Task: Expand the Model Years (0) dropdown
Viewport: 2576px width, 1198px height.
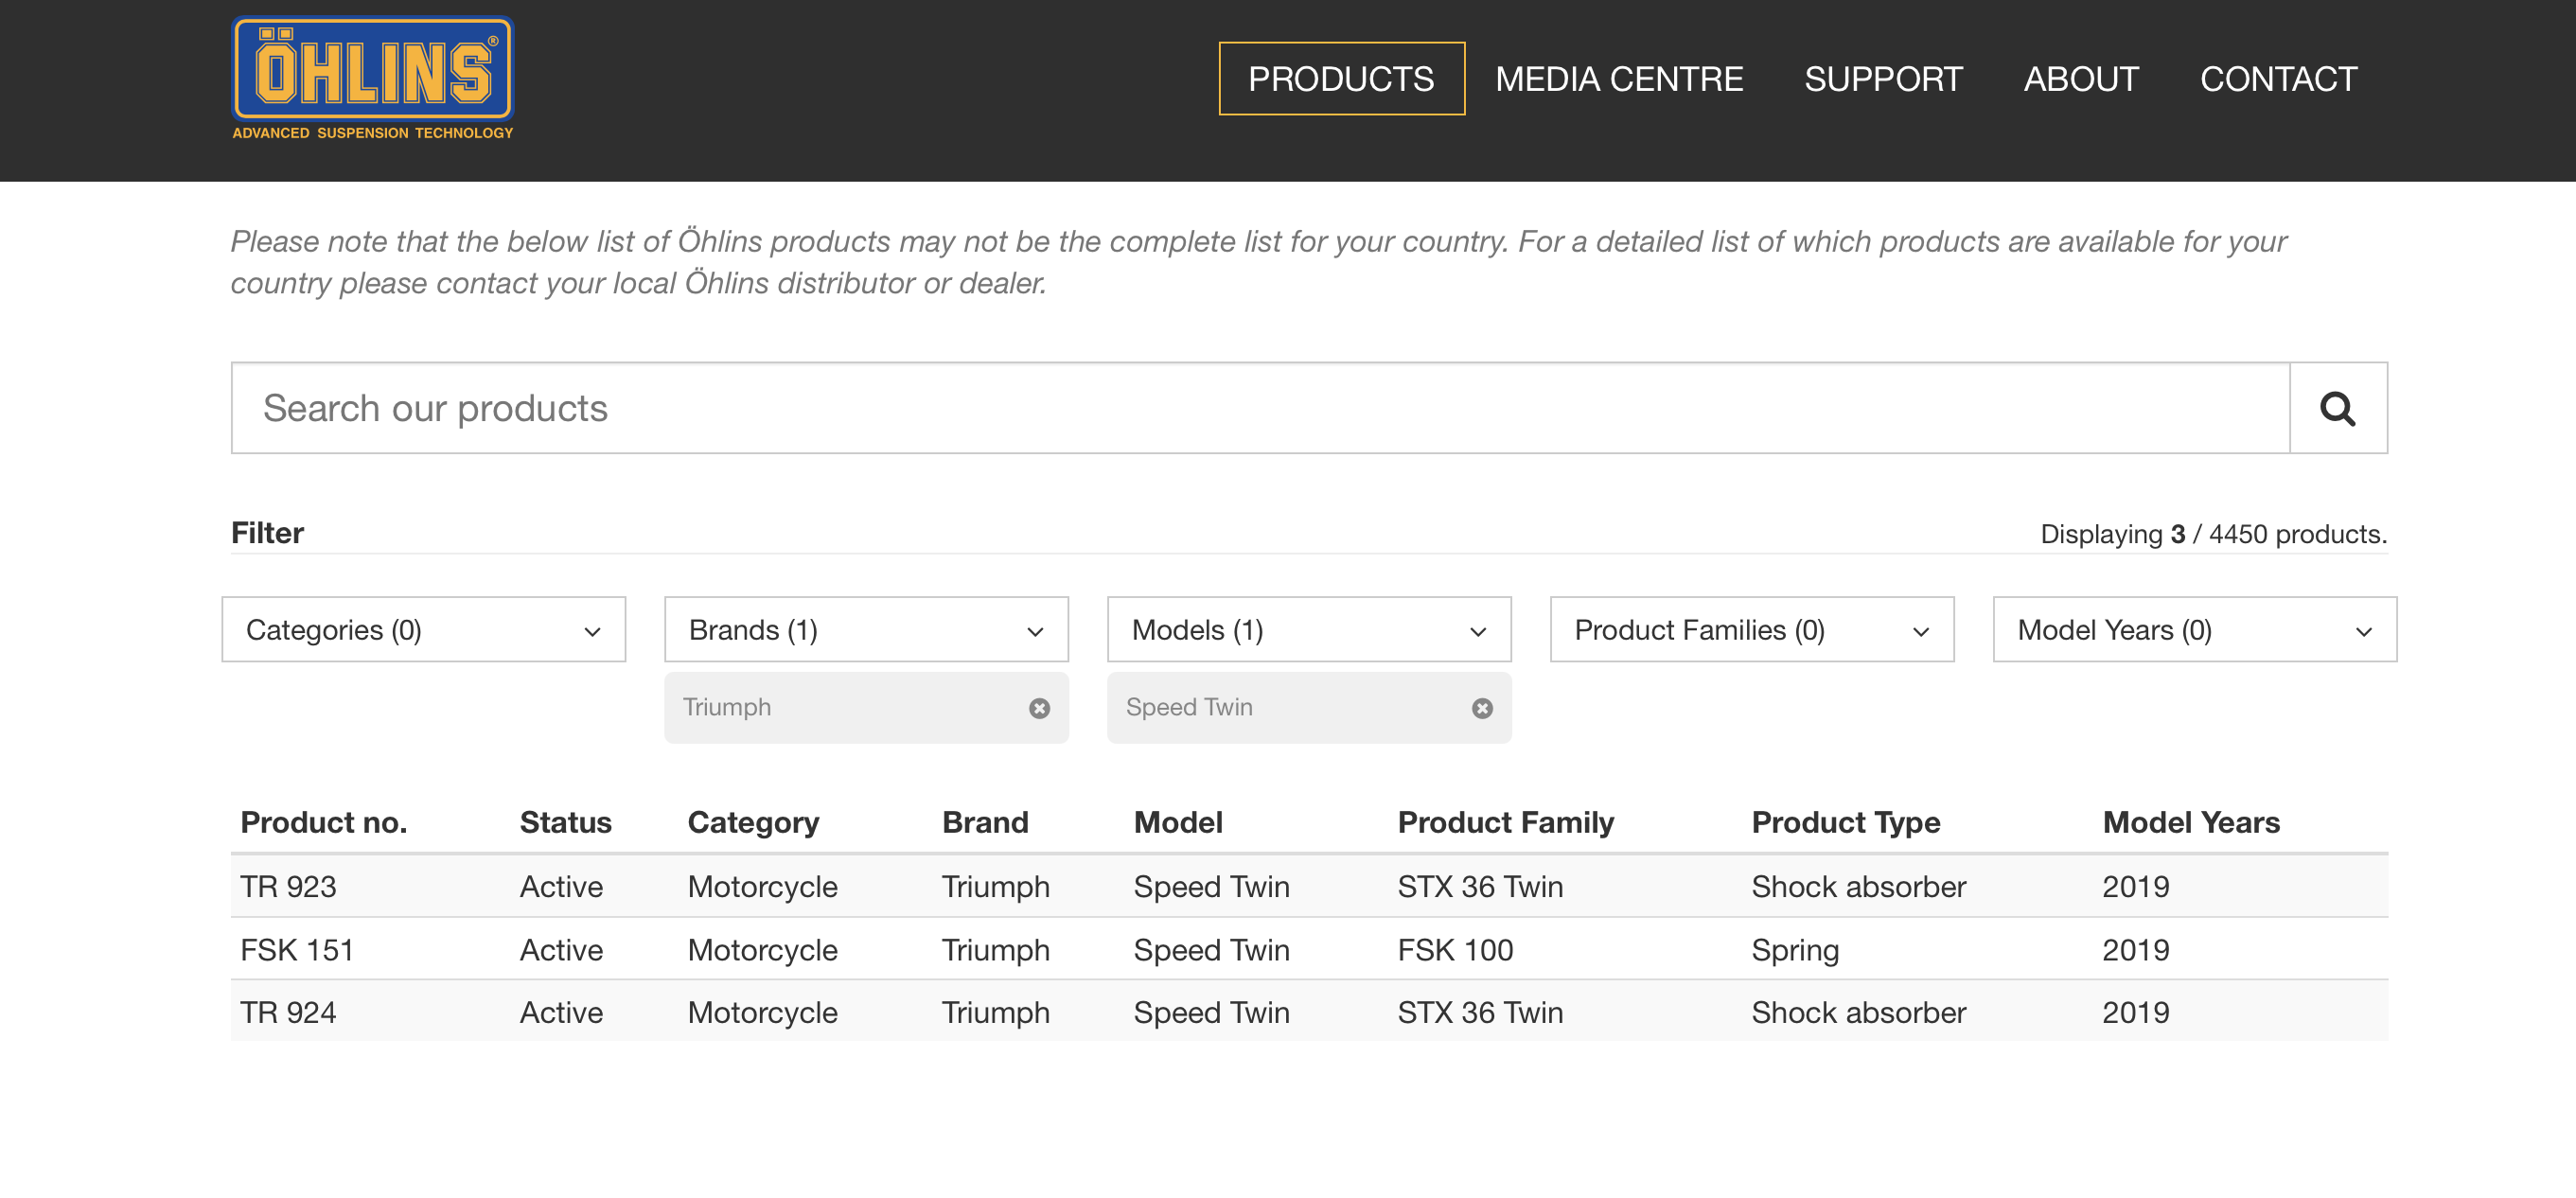Action: tap(2195, 630)
